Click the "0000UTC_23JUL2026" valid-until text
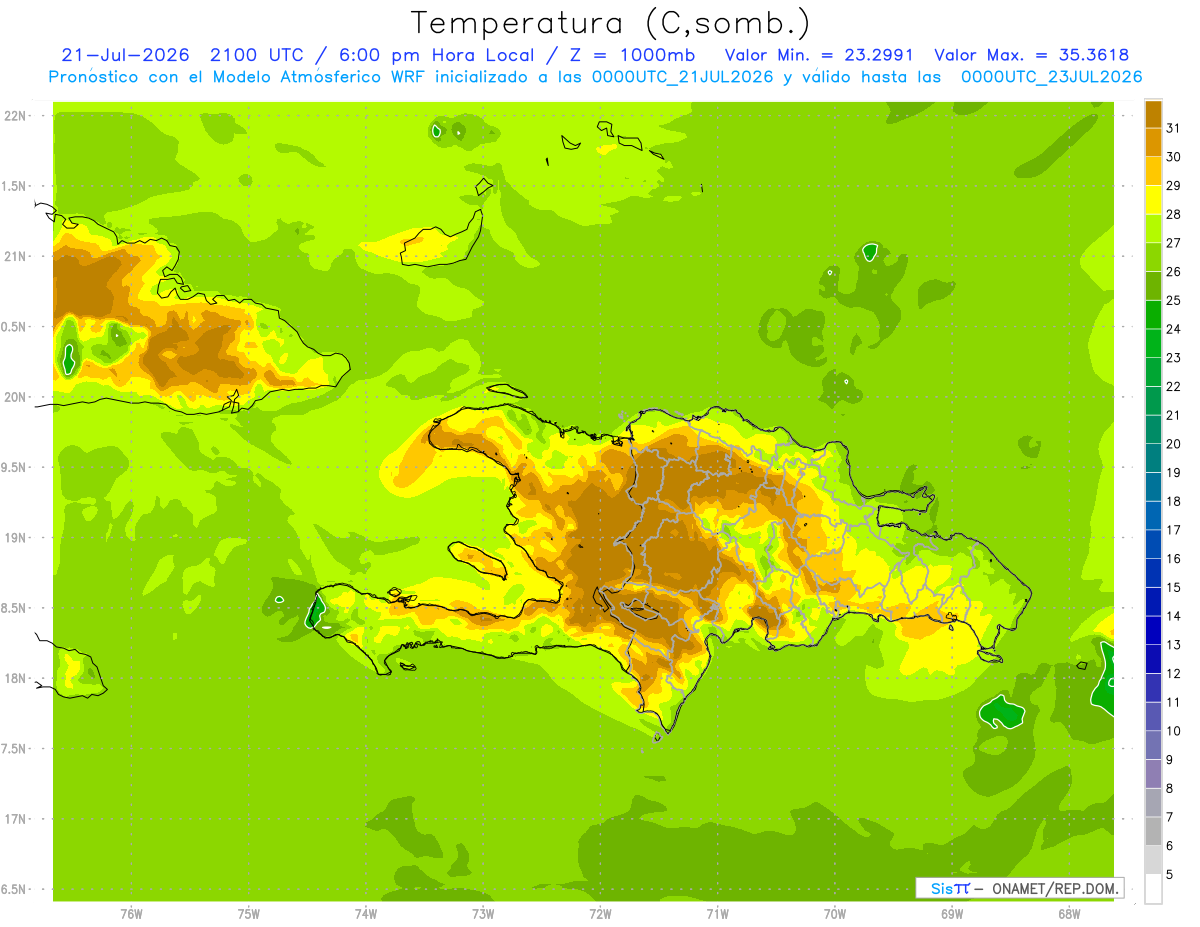The image size is (1200, 927). 1051,77
